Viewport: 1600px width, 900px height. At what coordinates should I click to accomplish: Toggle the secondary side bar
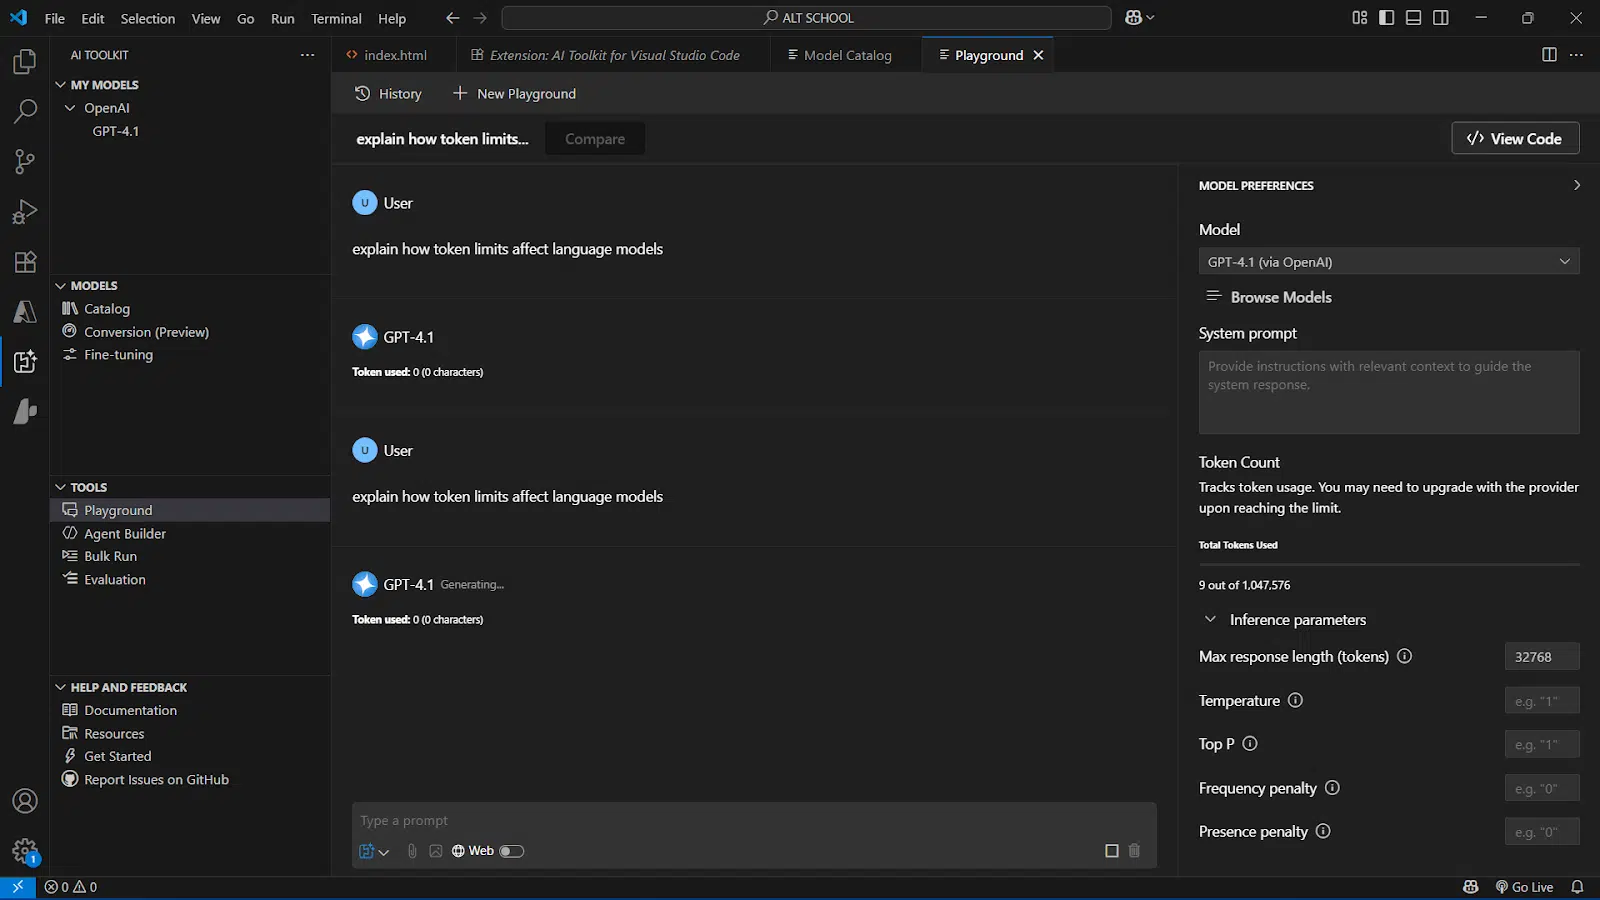1441,18
